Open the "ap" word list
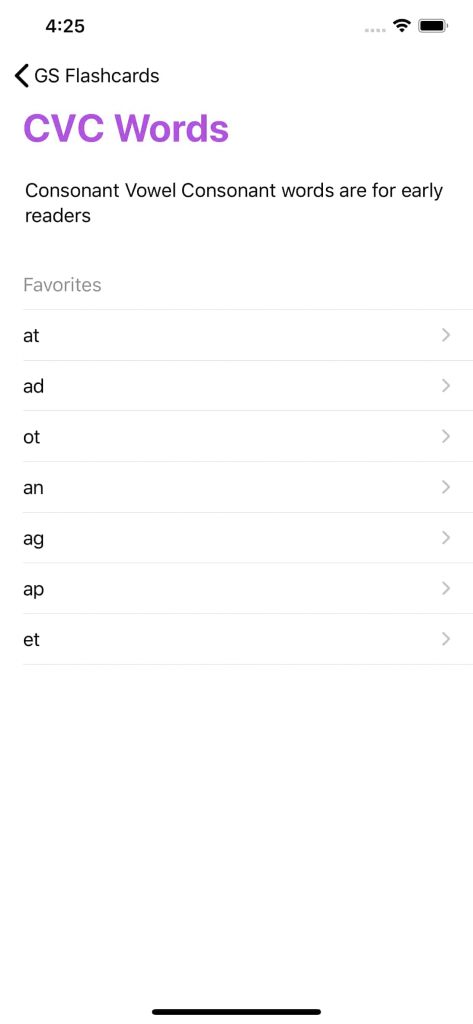The image size is (473, 1024). coord(248,588)
